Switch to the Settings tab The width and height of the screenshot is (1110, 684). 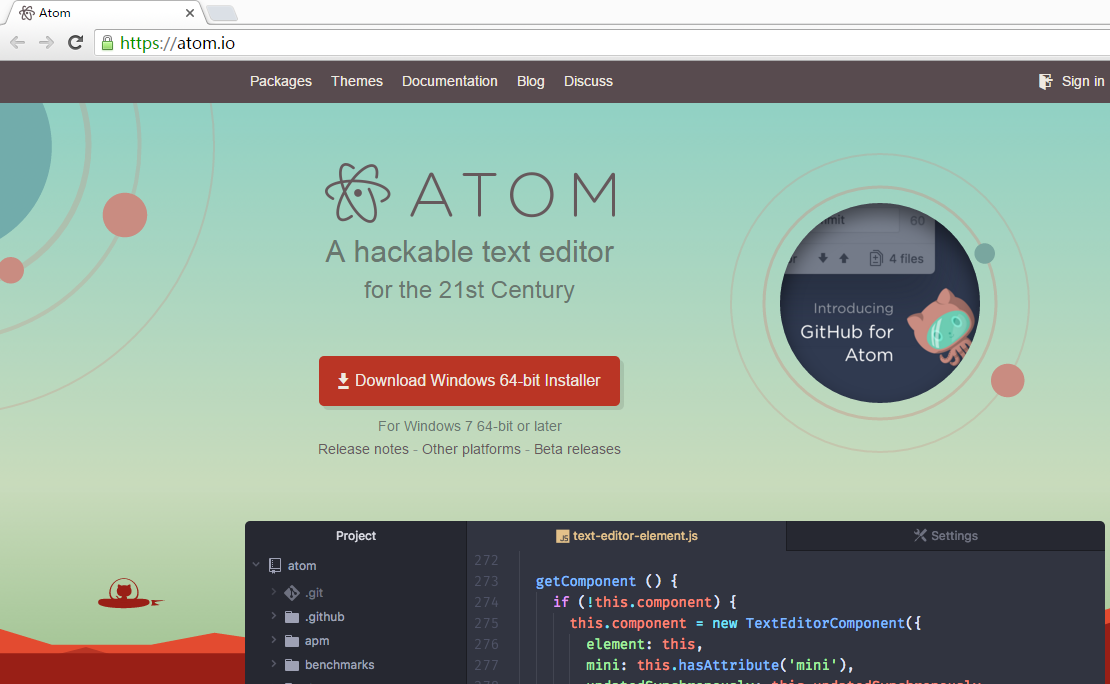tap(946, 536)
